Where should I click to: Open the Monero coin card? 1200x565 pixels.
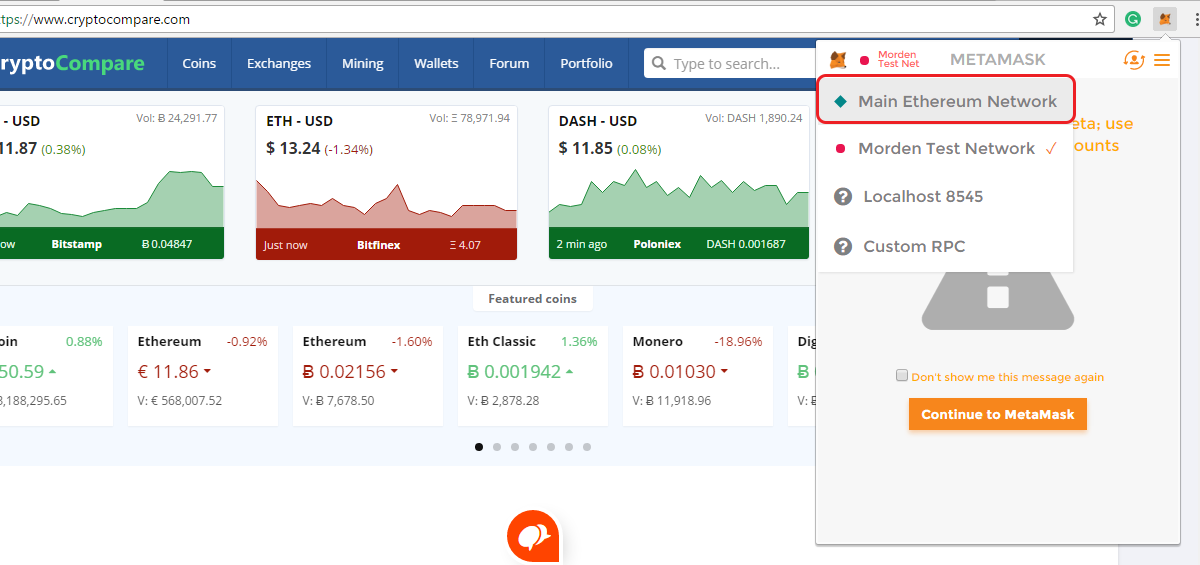click(698, 375)
